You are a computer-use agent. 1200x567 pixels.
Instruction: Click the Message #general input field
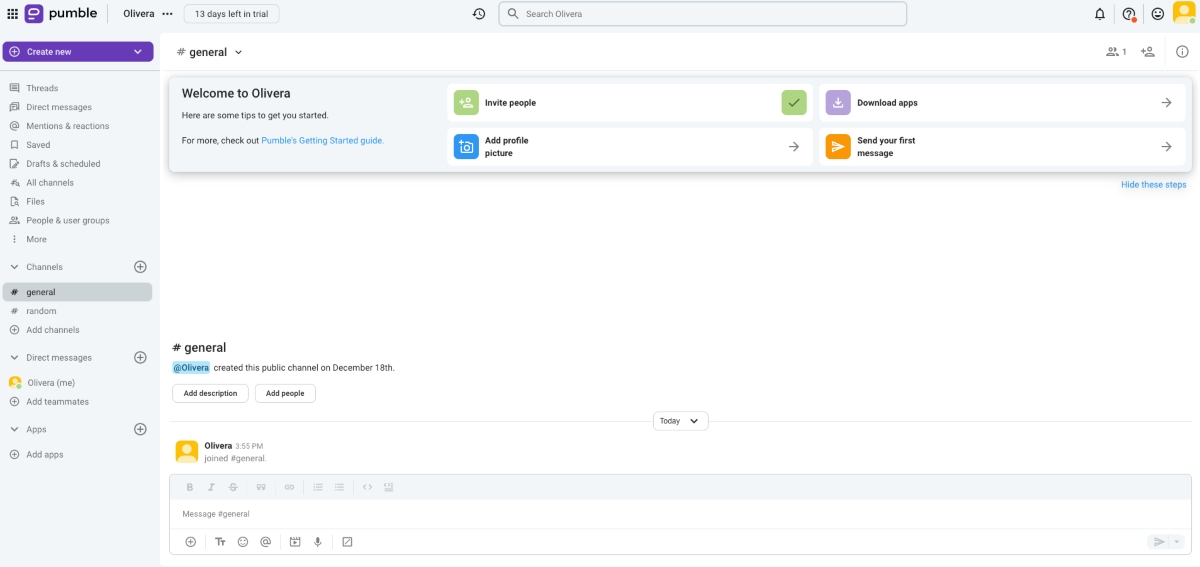pyautogui.click(x=680, y=514)
